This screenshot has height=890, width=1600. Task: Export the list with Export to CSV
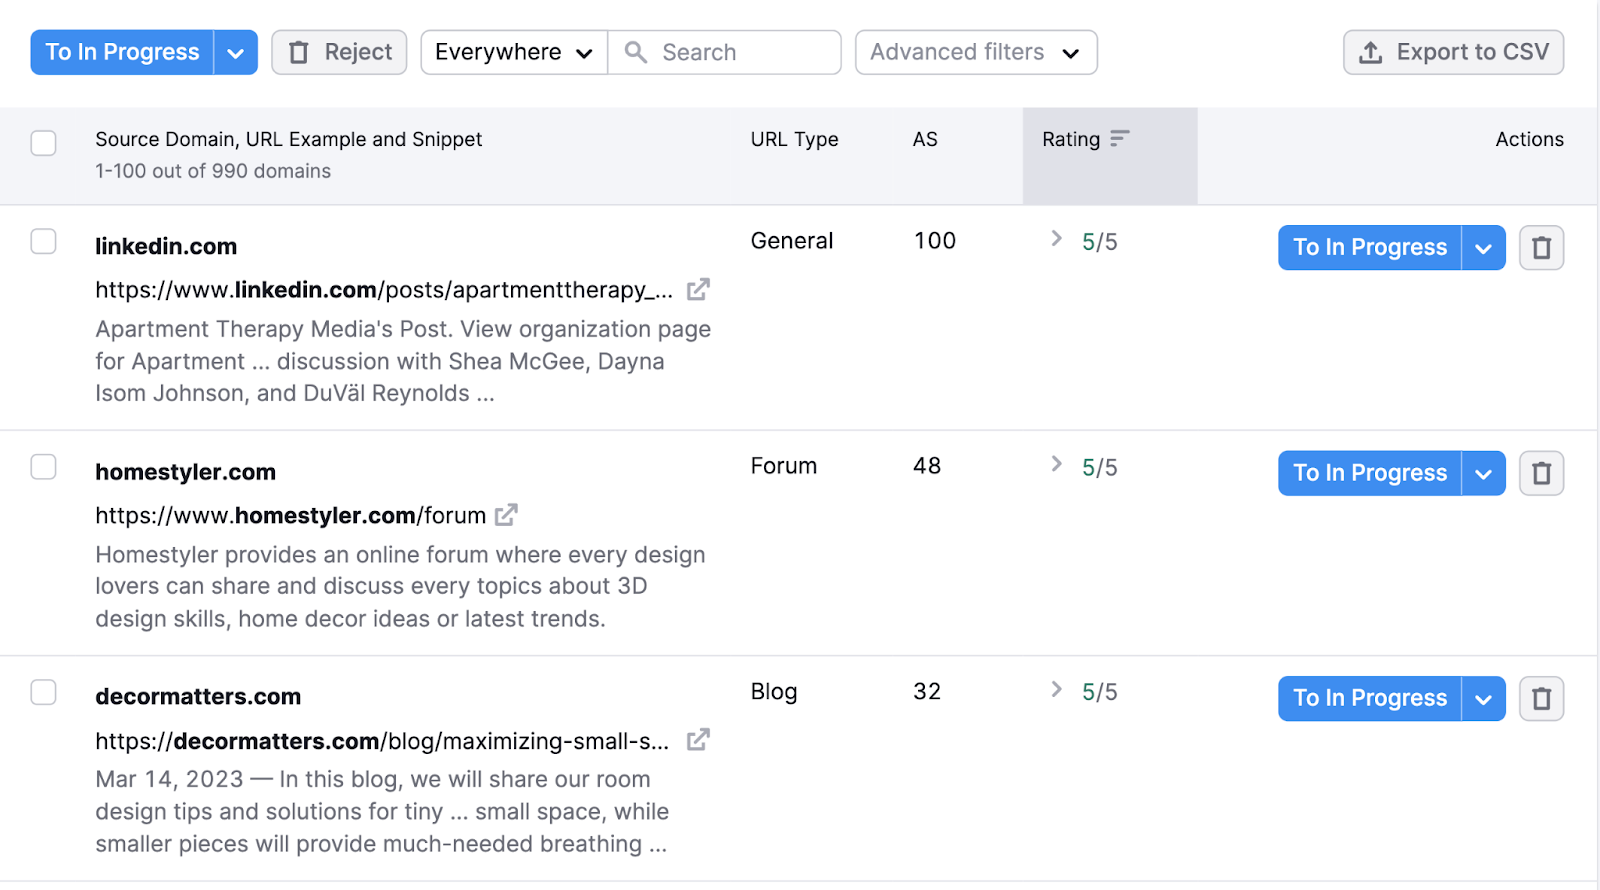[x=1453, y=52]
